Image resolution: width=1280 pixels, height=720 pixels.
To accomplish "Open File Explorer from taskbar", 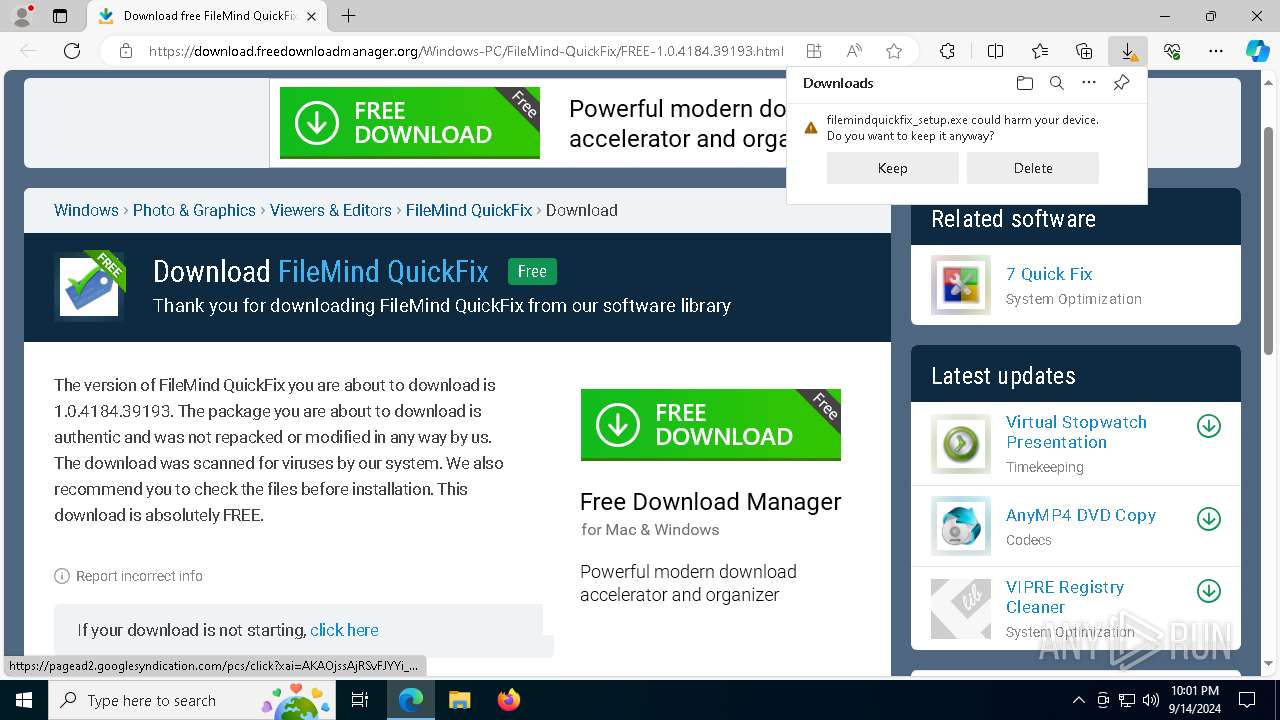I will (x=459, y=700).
